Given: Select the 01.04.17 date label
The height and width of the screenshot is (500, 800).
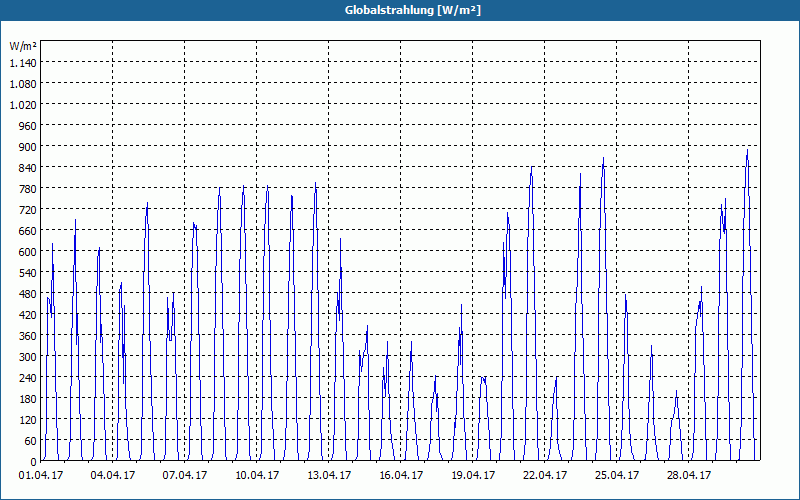Looking at the screenshot, I should [41, 476].
